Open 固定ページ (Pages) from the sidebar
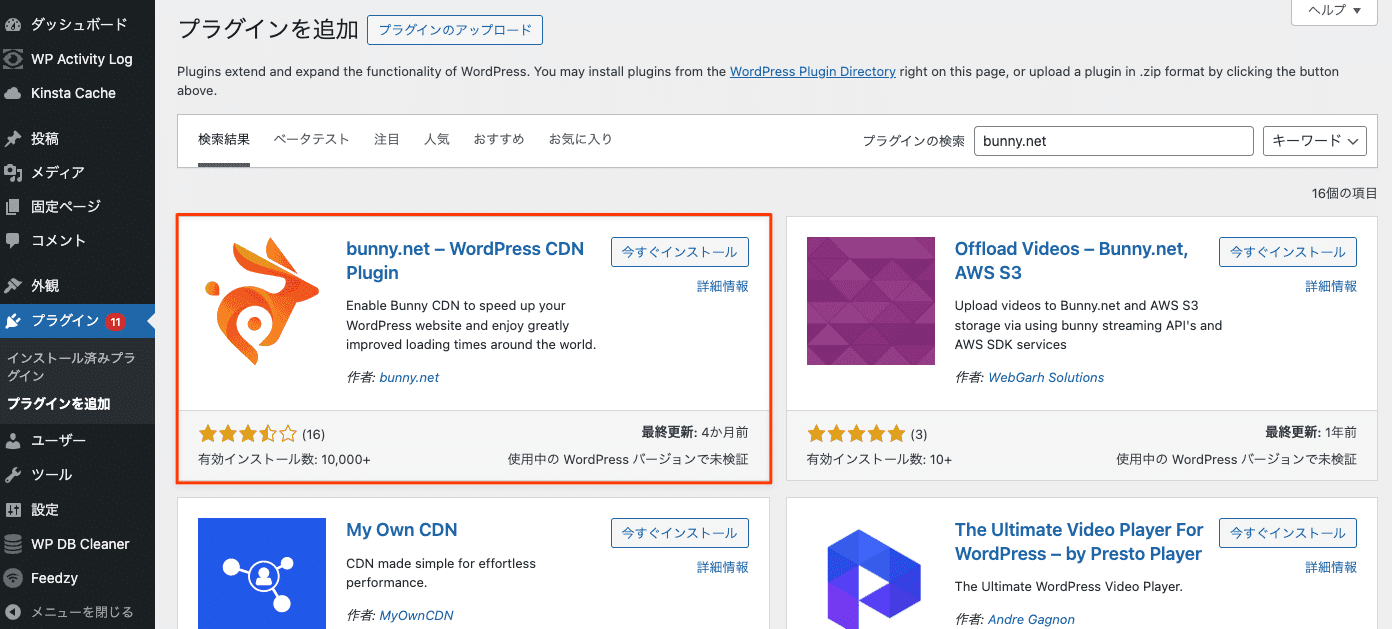1392x629 pixels. [60, 206]
